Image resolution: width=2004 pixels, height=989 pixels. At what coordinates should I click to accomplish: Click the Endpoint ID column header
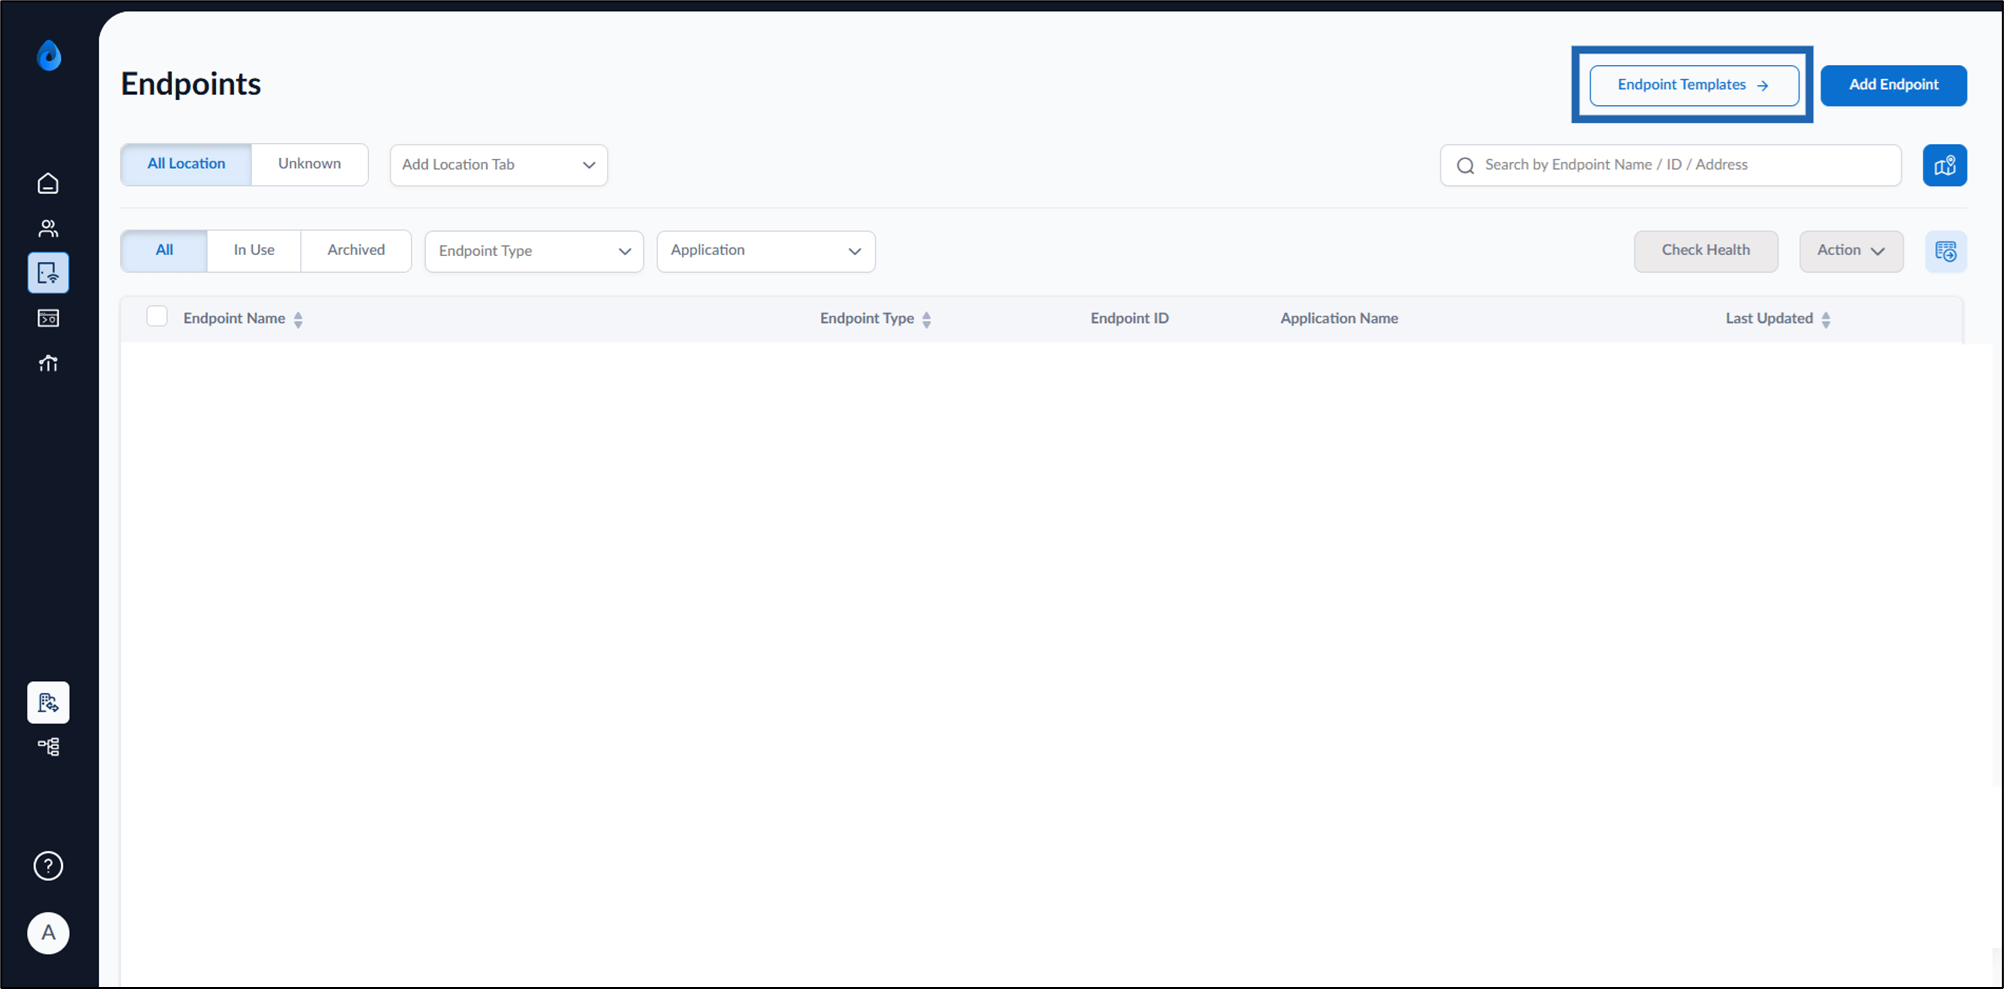point(1129,318)
